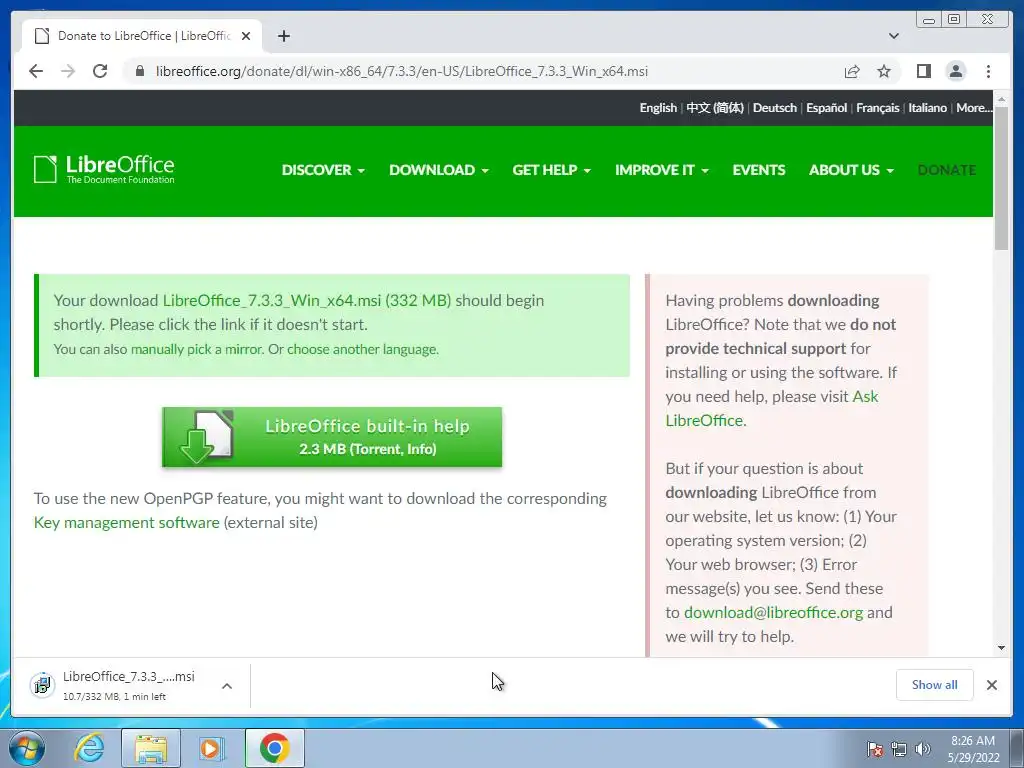Click More languages link
1024x768 pixels.
click(974, 108)
